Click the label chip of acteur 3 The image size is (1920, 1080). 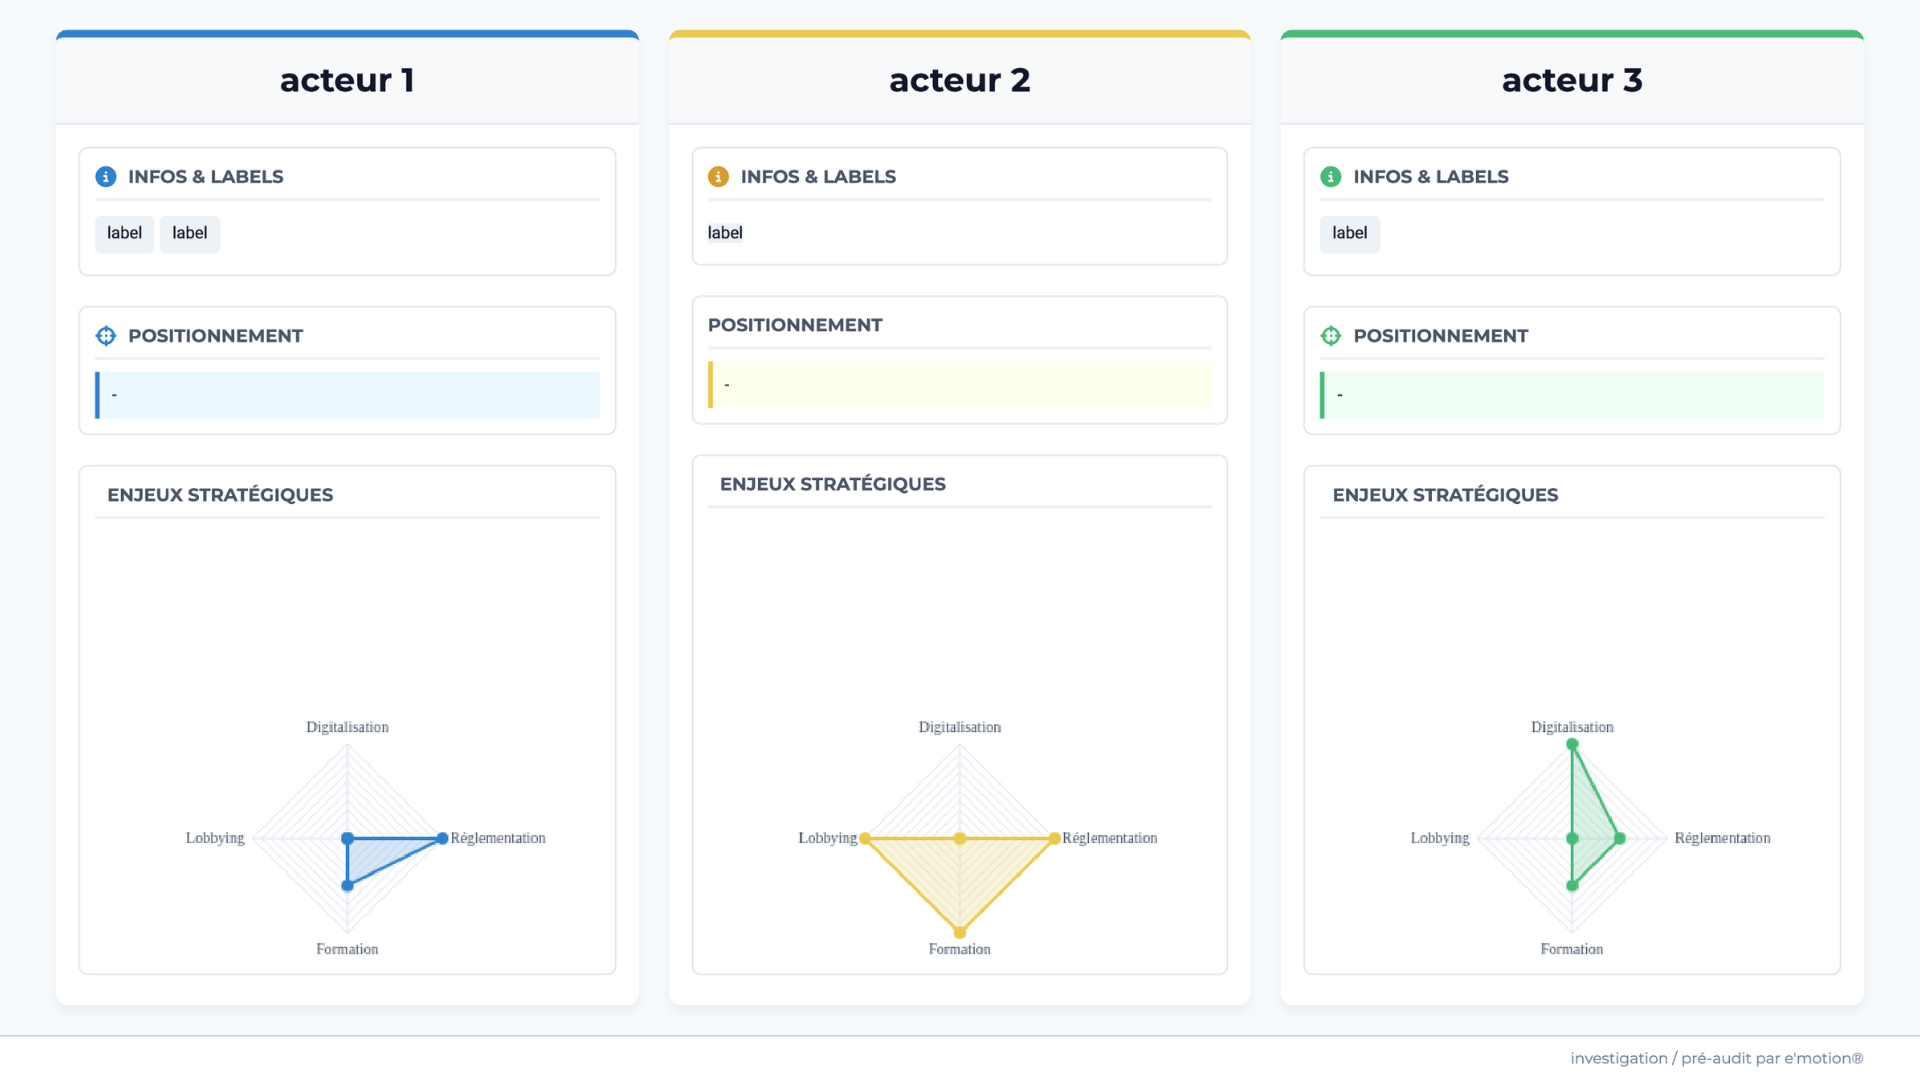1349,234
